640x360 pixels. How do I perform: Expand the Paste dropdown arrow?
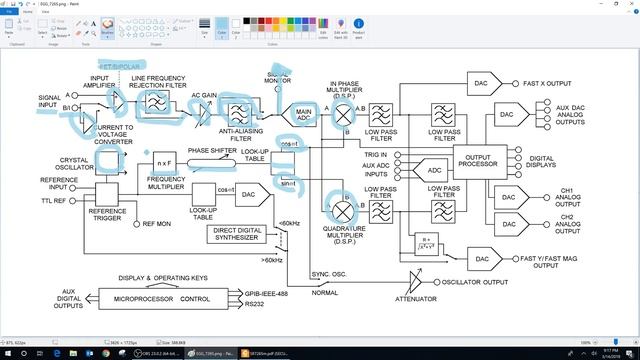9,37
